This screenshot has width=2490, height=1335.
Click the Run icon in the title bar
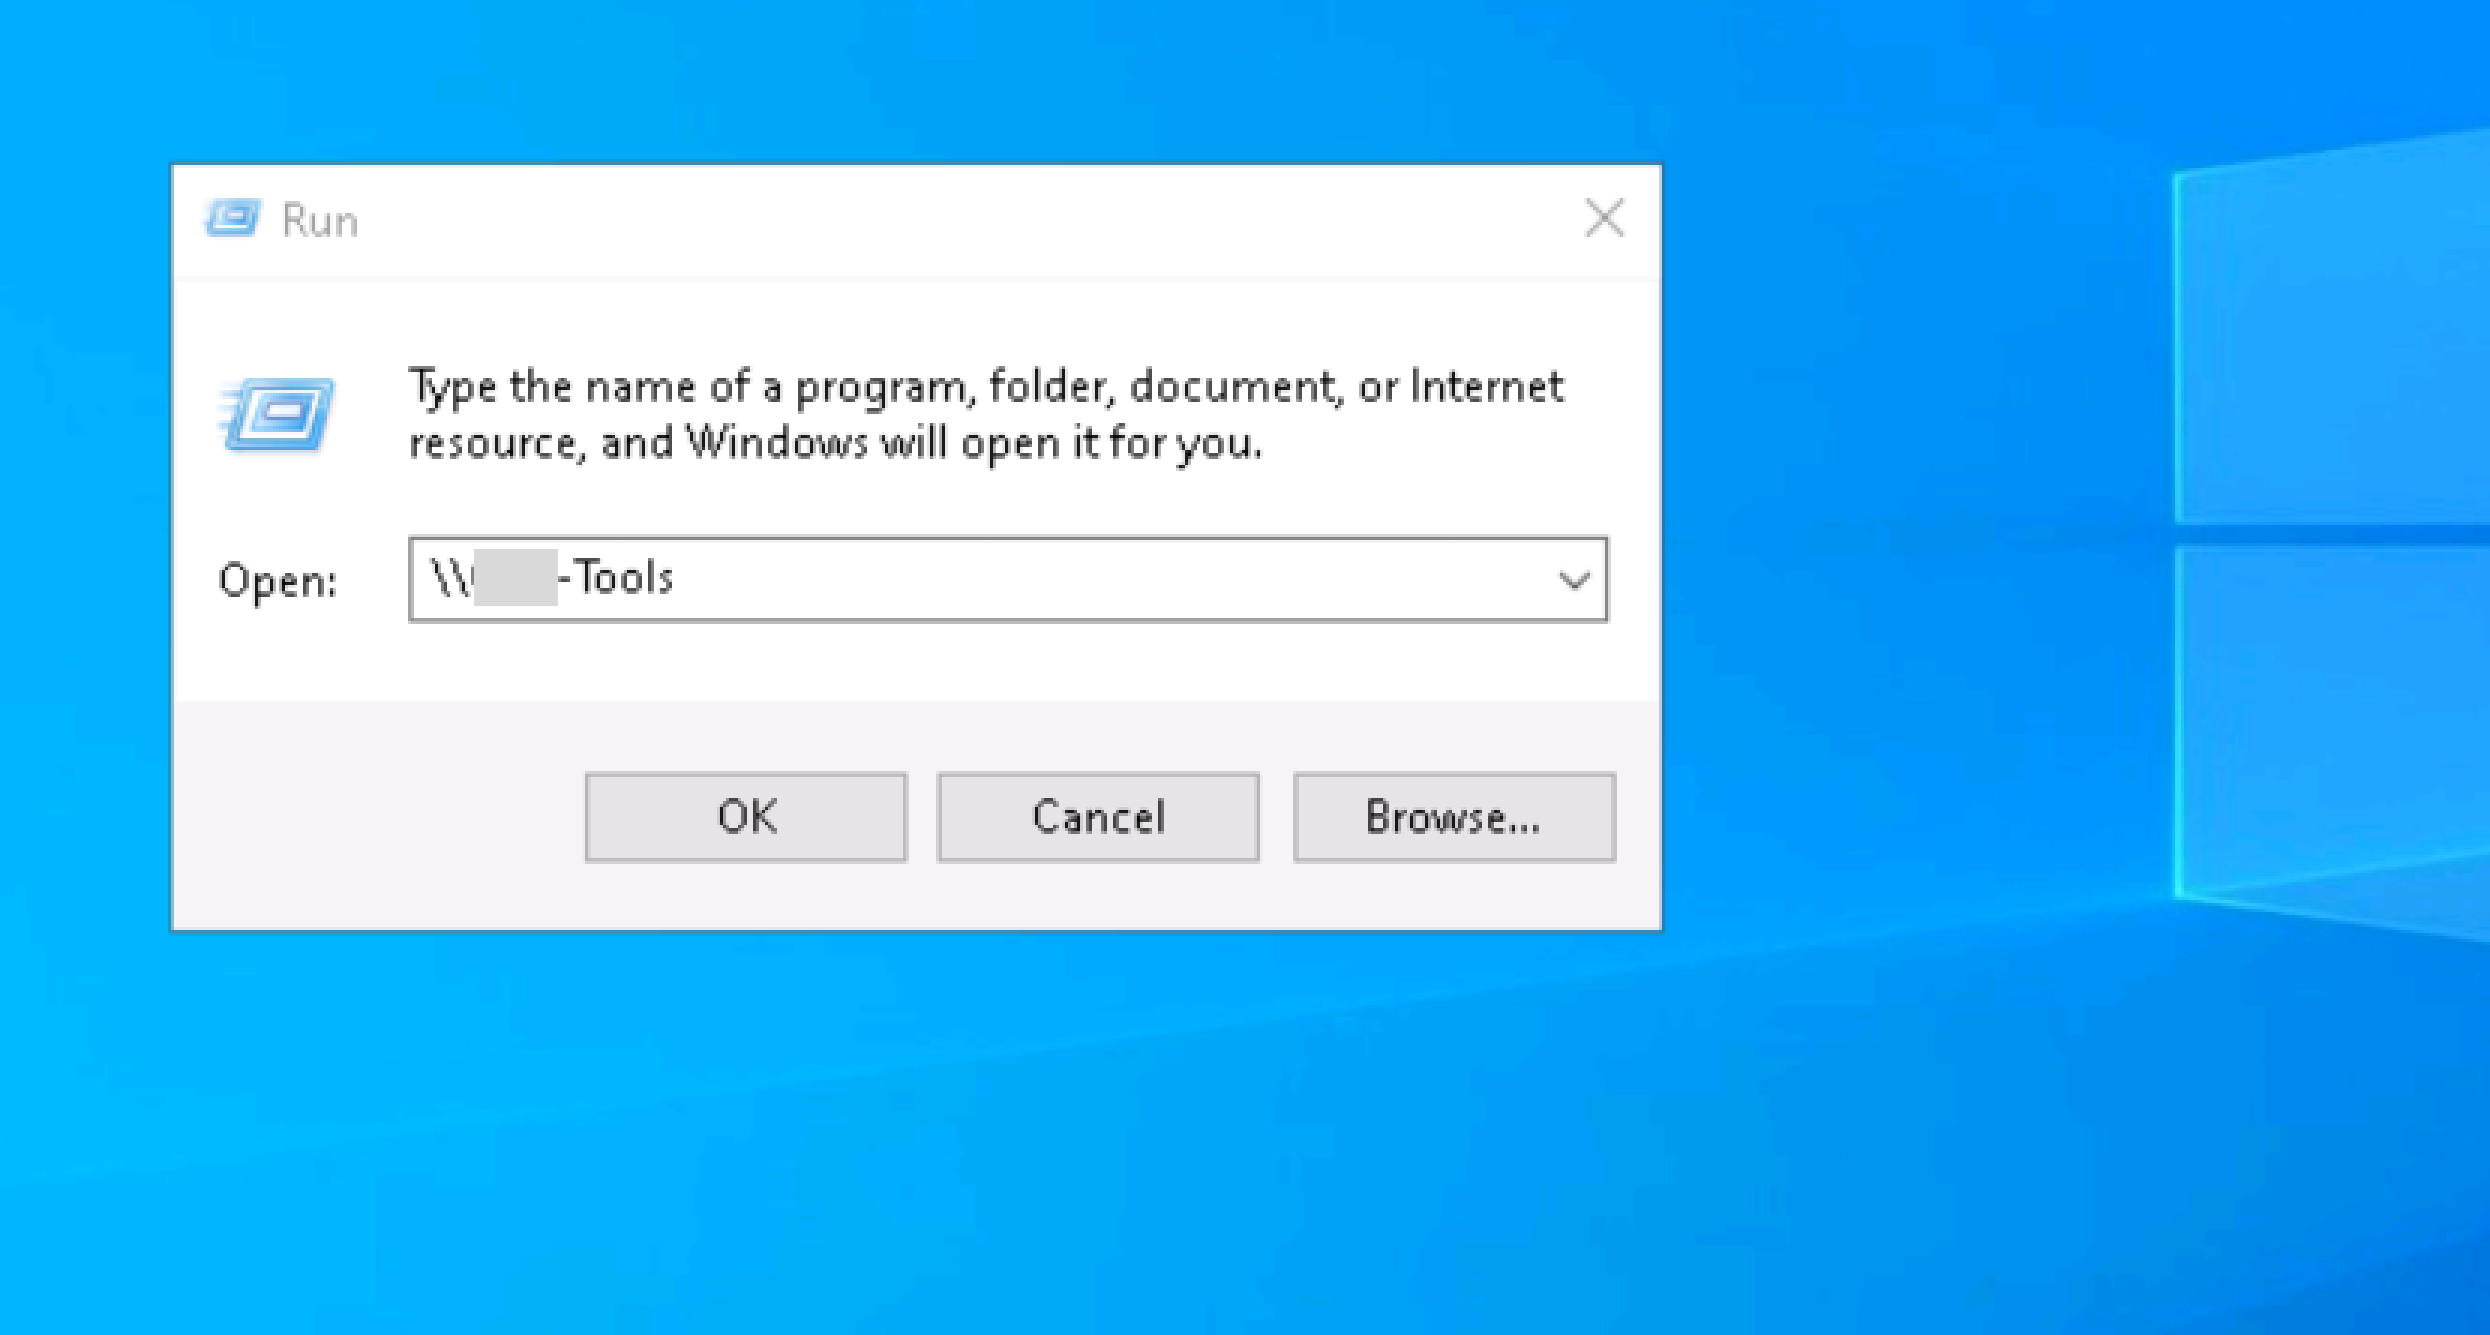[x=233, y=218]
